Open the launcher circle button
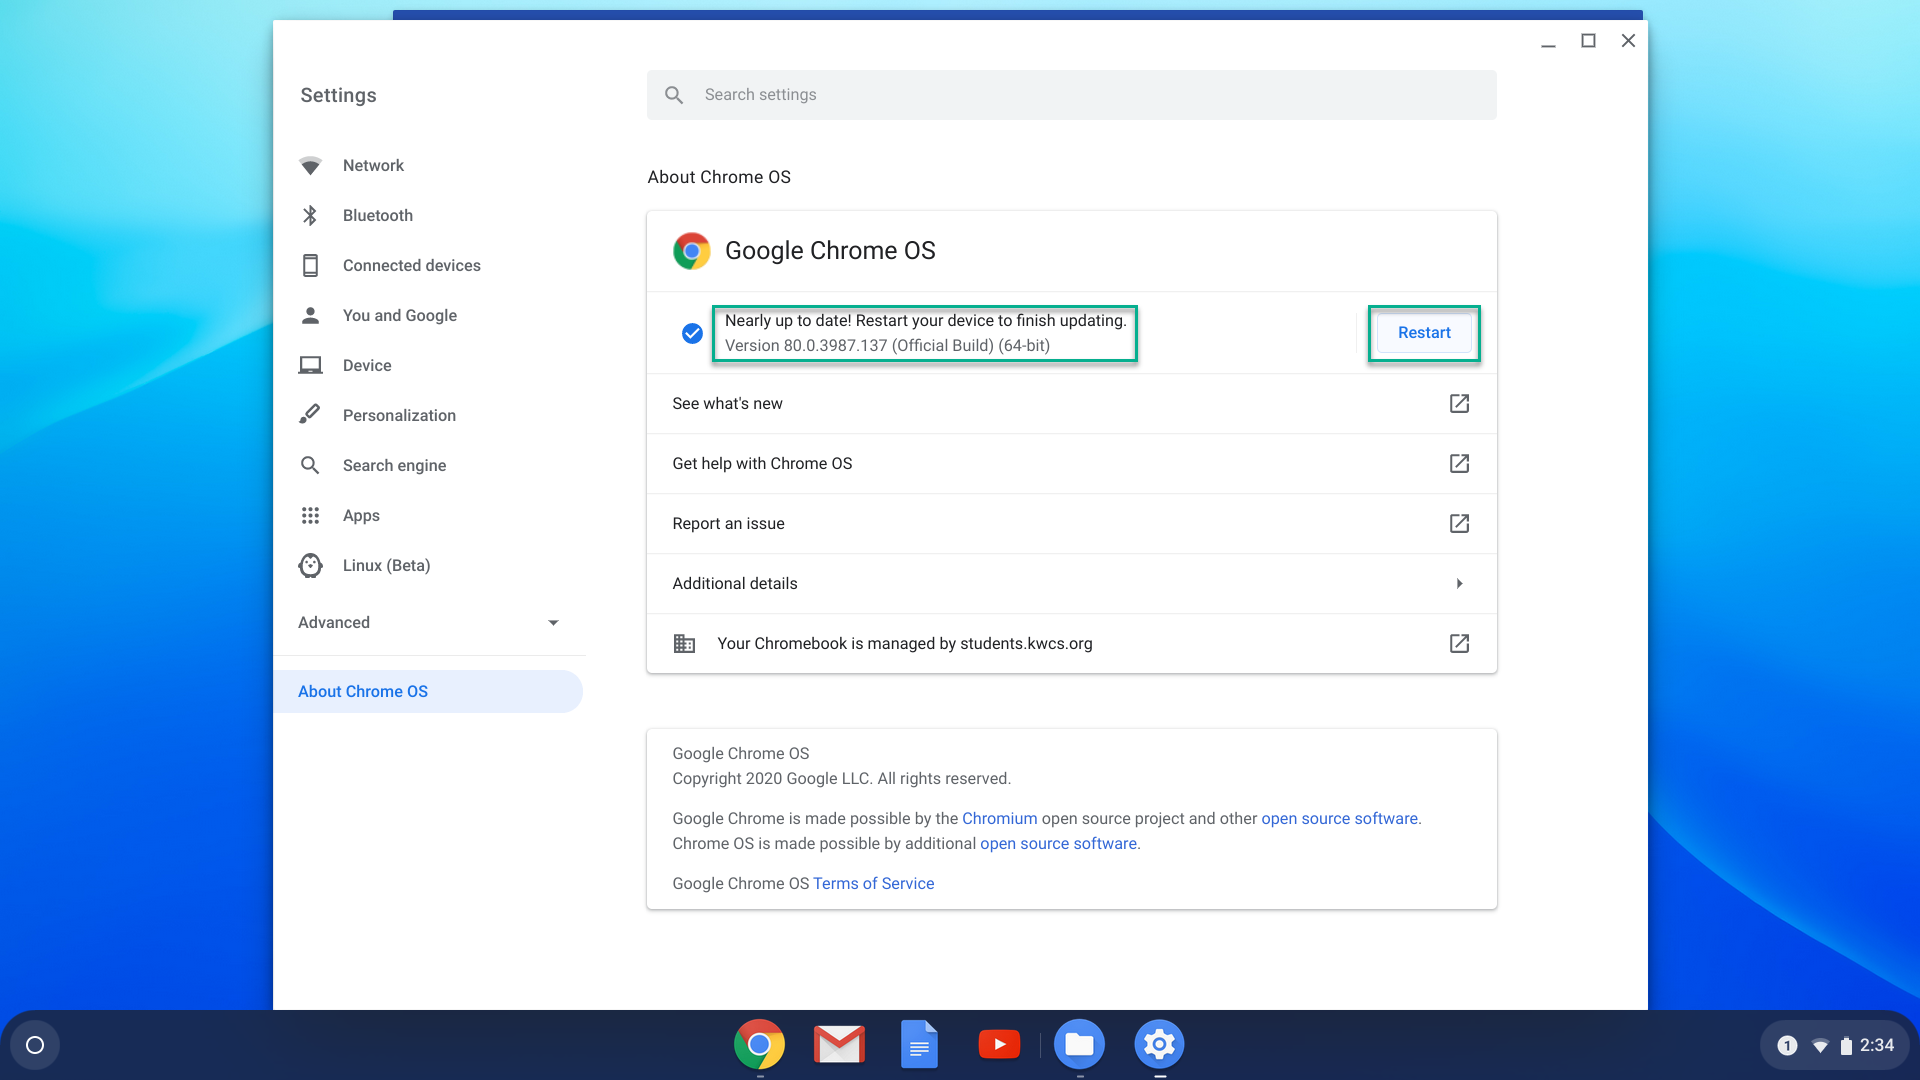 35,1046
